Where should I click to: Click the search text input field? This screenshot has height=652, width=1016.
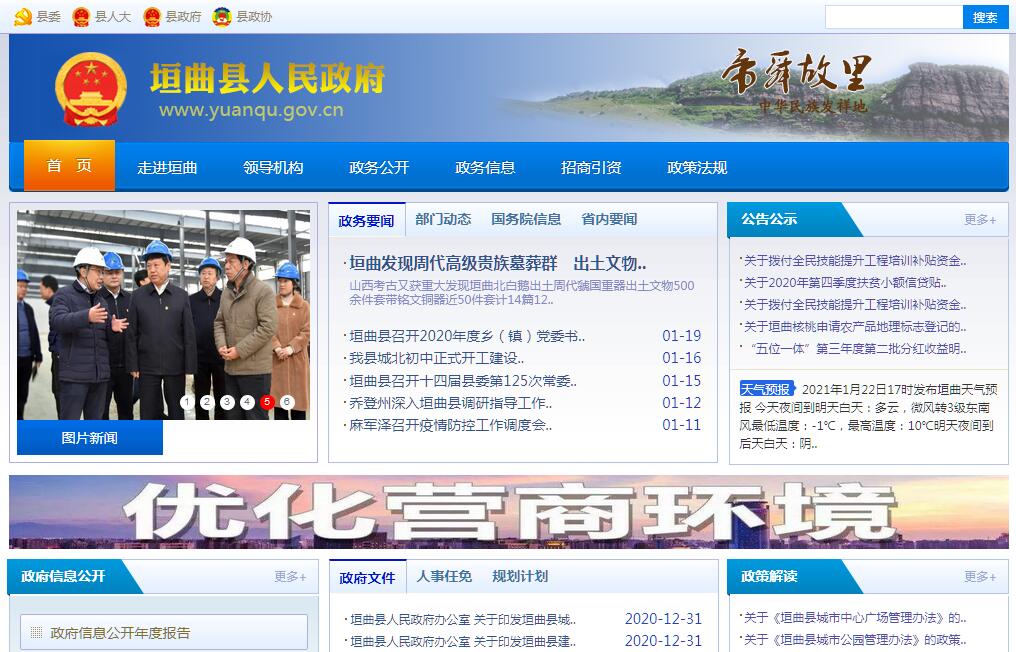893,17
